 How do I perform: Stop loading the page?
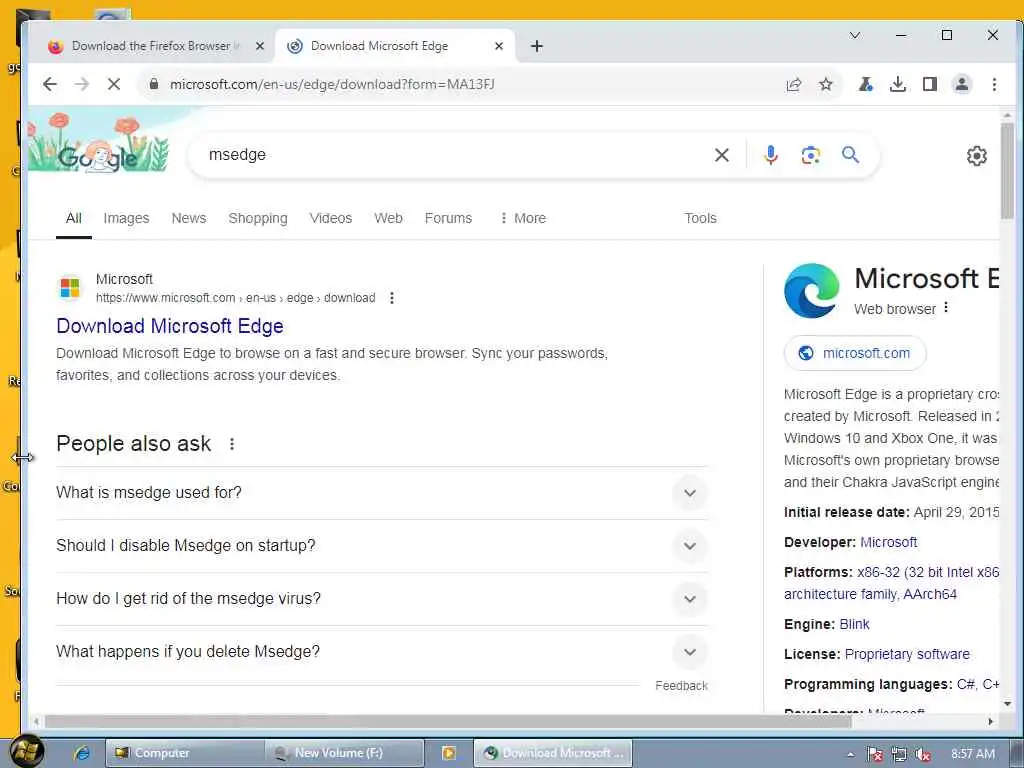pyautogui.click(x=114, y=84)
